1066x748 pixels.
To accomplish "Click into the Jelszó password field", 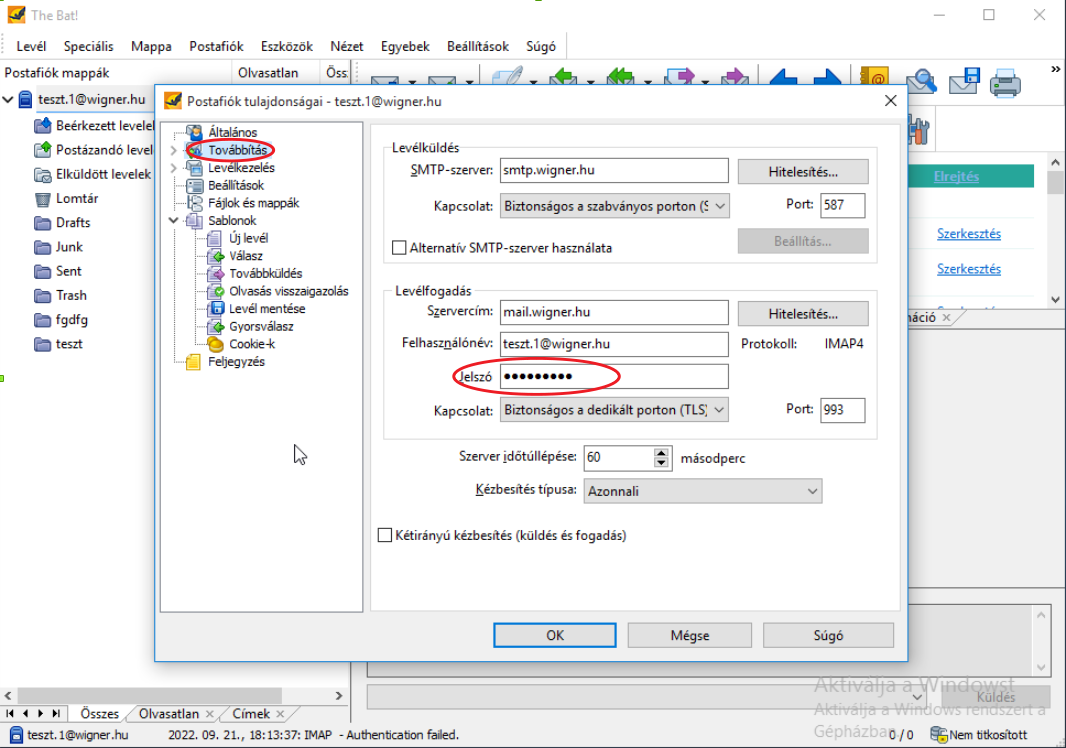I will [614, 376].
